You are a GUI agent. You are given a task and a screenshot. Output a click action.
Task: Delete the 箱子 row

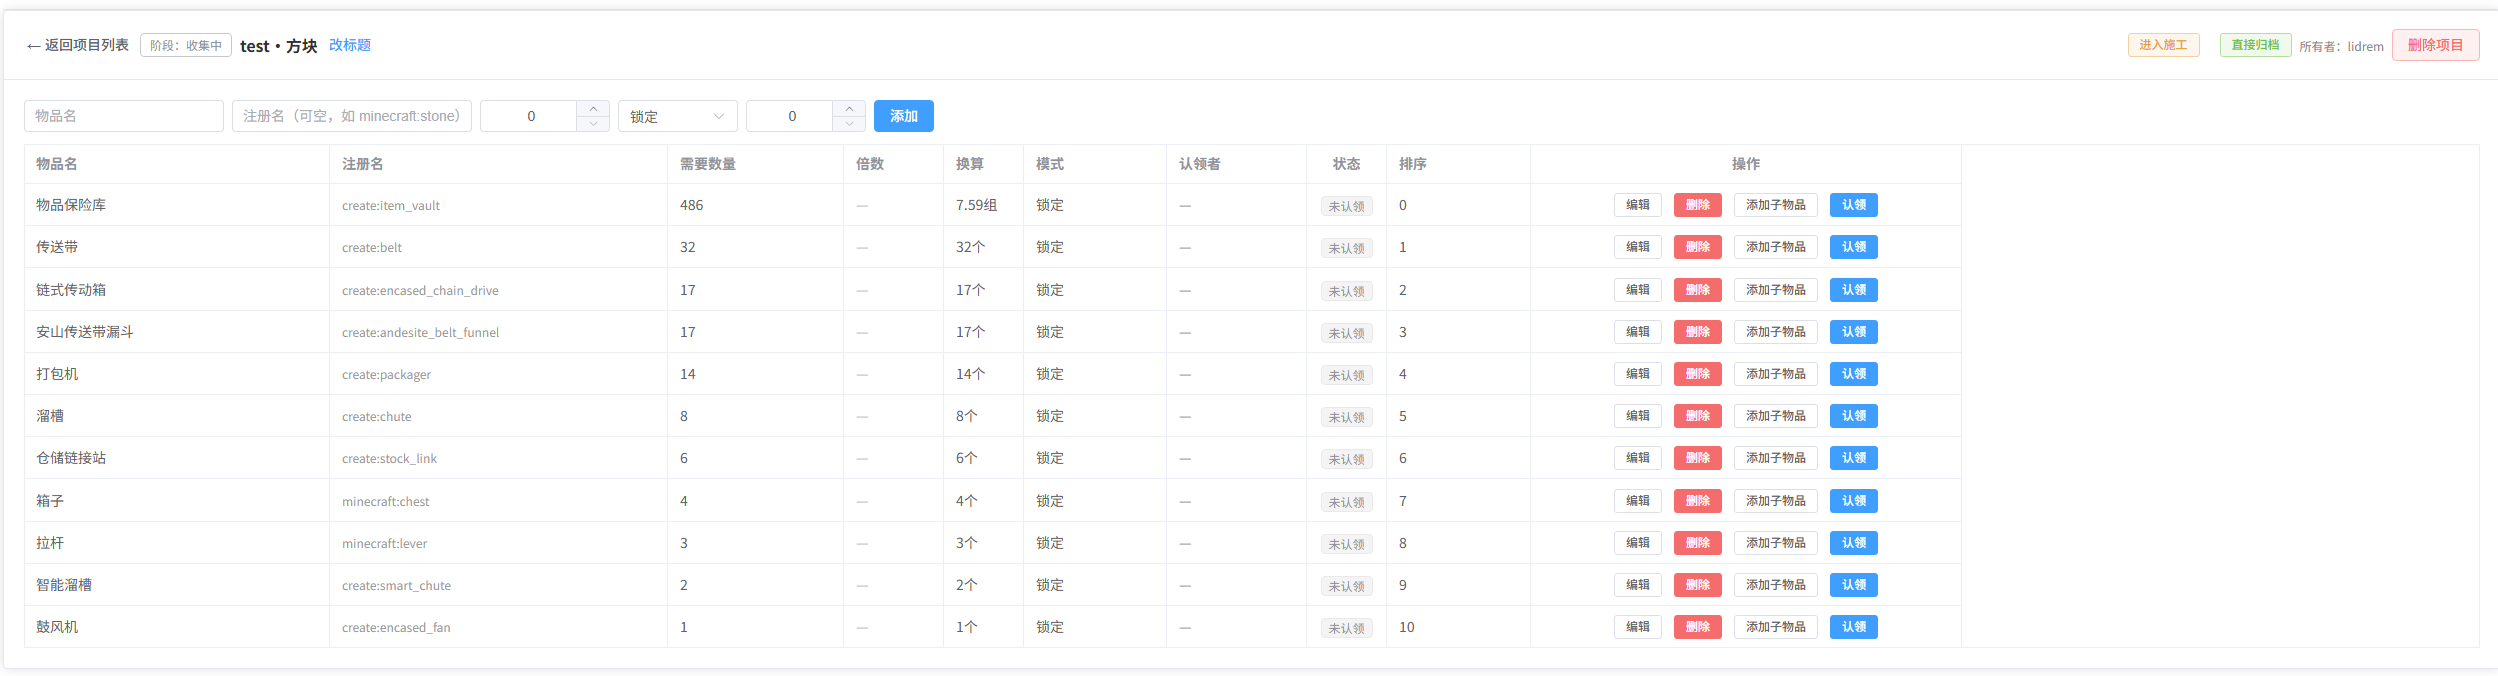pyautogui.click(x=1698, y=501)
